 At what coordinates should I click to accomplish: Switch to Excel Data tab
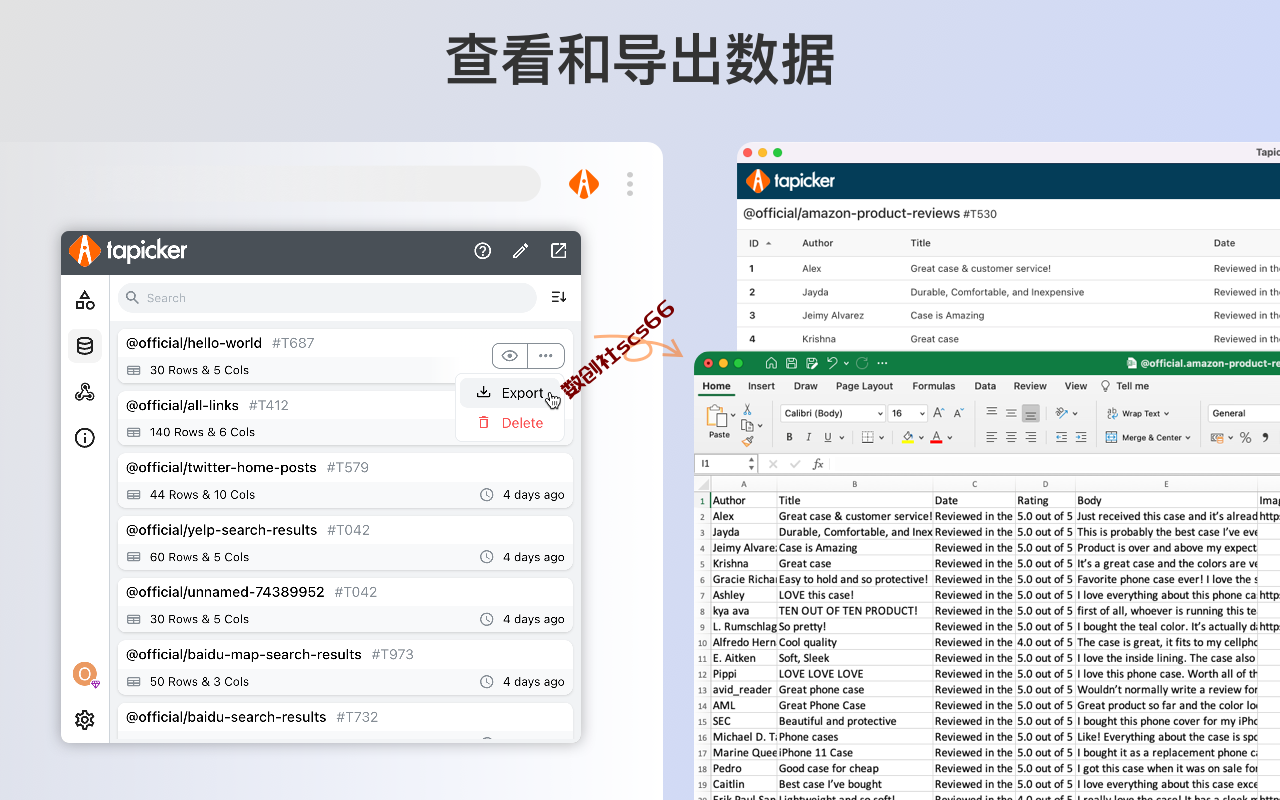985,386
